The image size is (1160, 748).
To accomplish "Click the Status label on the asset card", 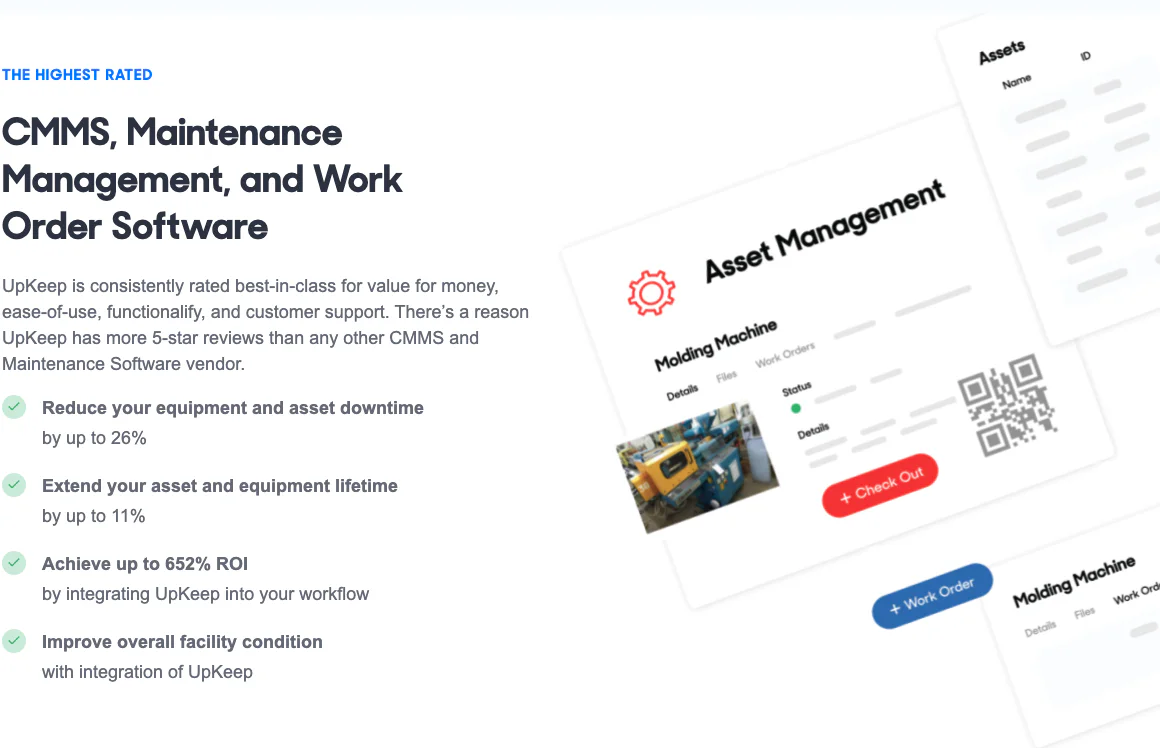I will [797, 388].
